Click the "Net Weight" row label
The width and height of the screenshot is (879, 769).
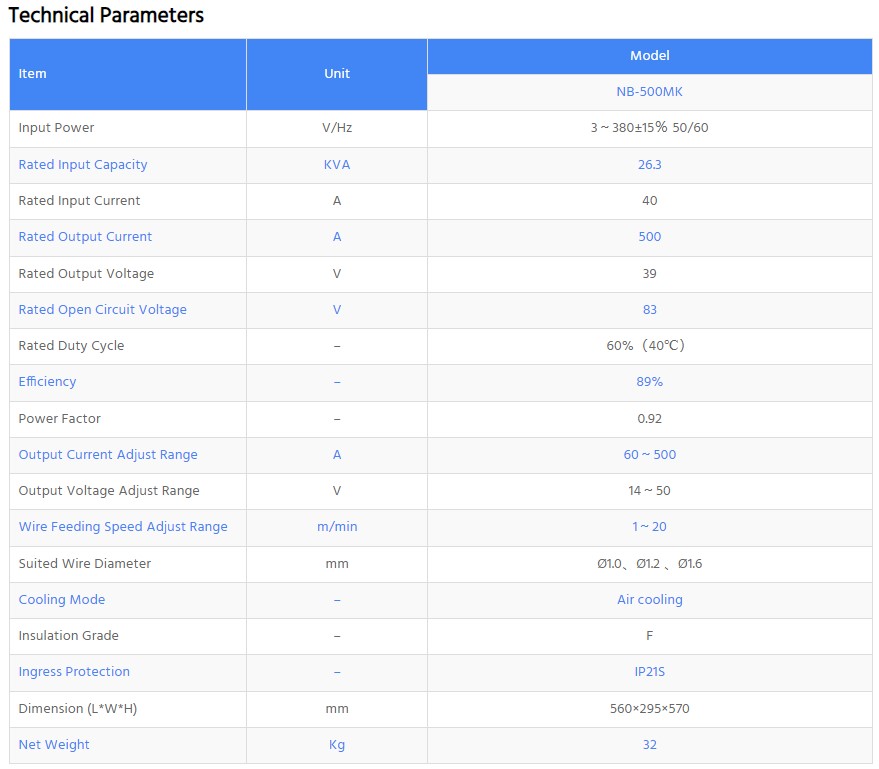(x=54, y=745)
